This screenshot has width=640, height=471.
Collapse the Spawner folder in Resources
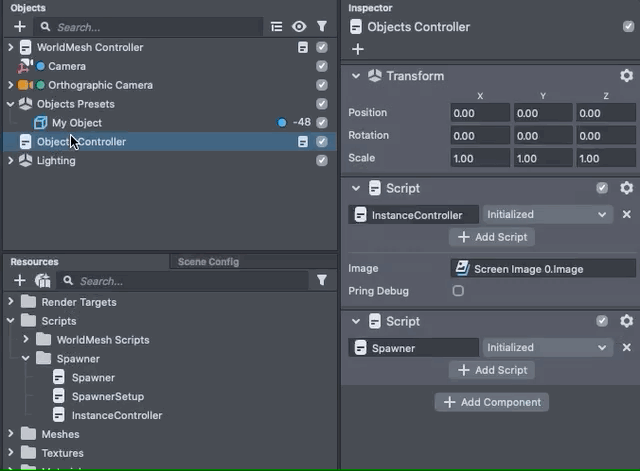click(x=26, y=358)
